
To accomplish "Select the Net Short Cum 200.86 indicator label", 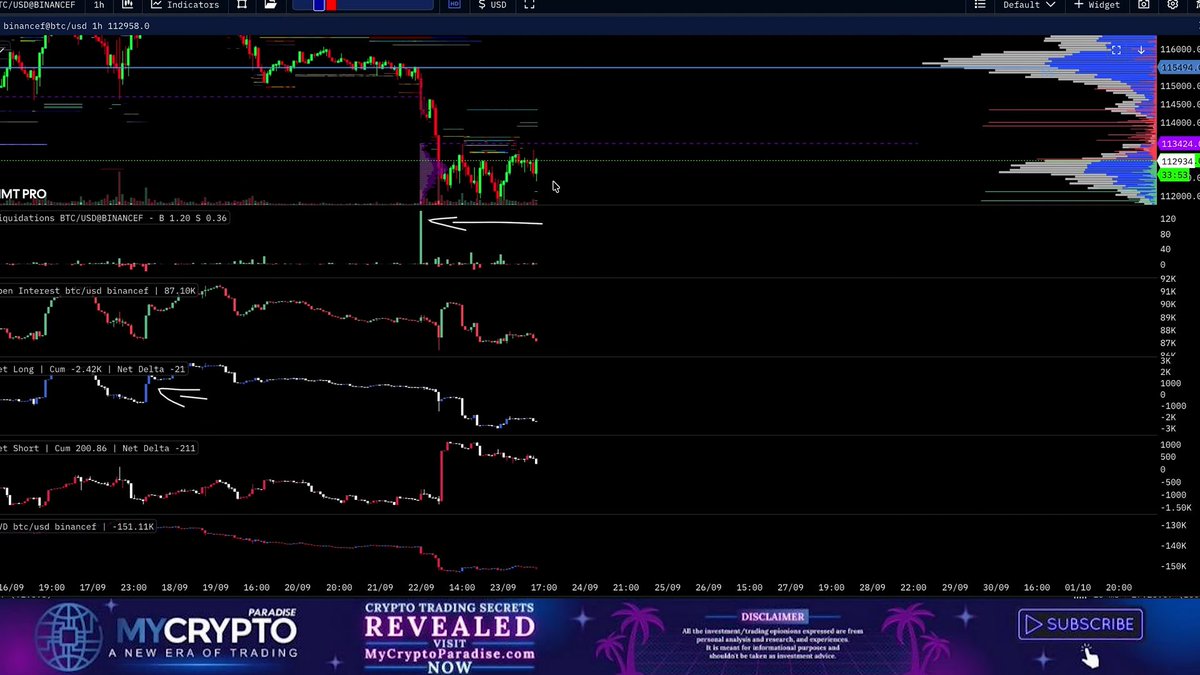I will [x=99, y=448].
